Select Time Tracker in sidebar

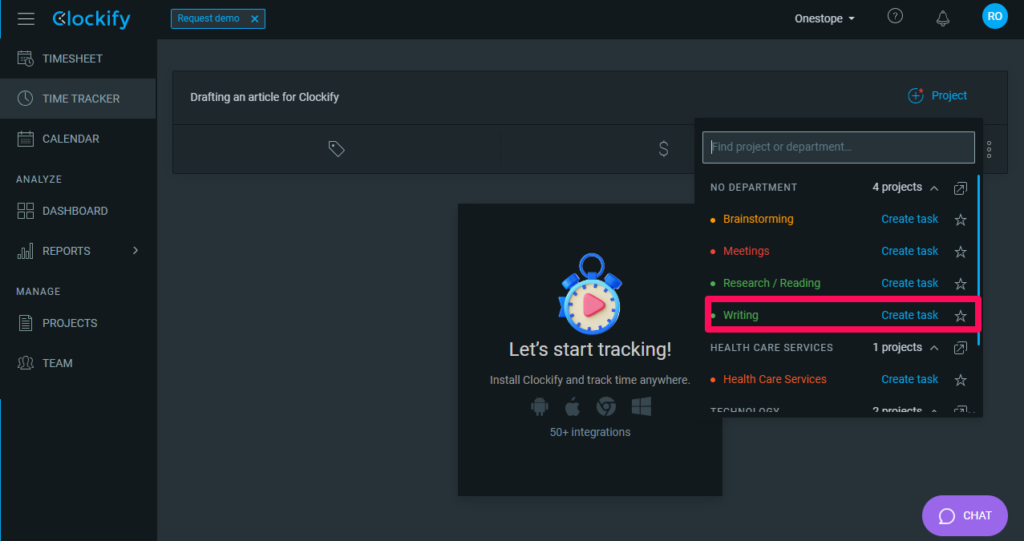(x=78, y=99)
